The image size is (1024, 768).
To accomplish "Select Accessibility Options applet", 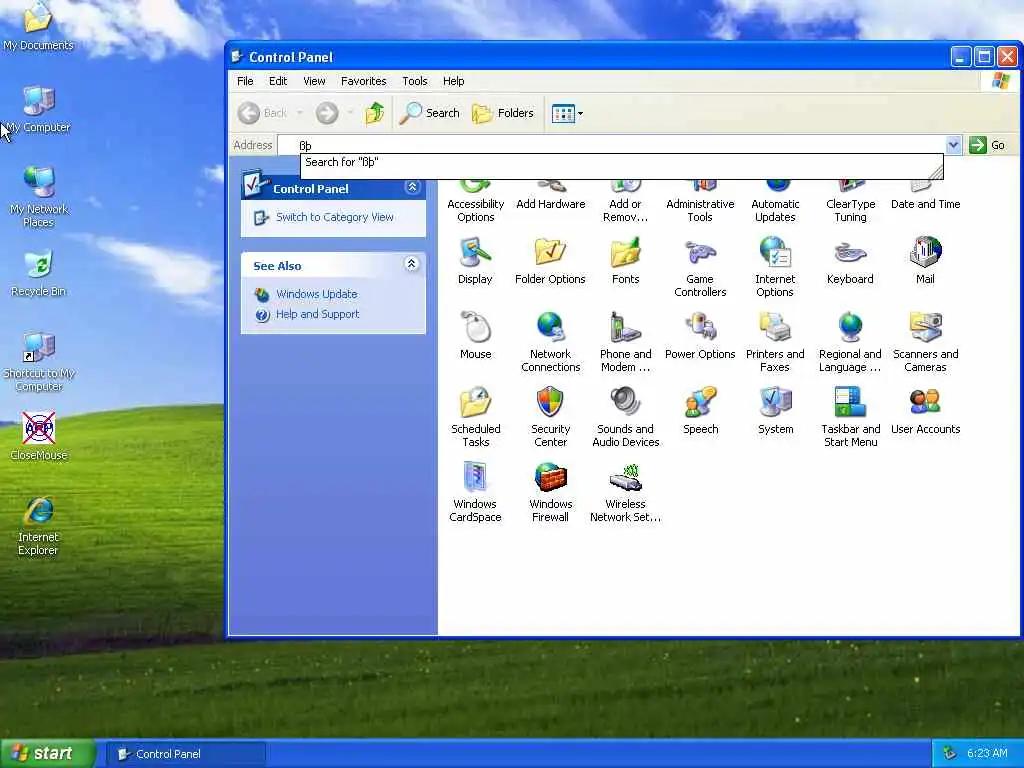I will (475, 203).
